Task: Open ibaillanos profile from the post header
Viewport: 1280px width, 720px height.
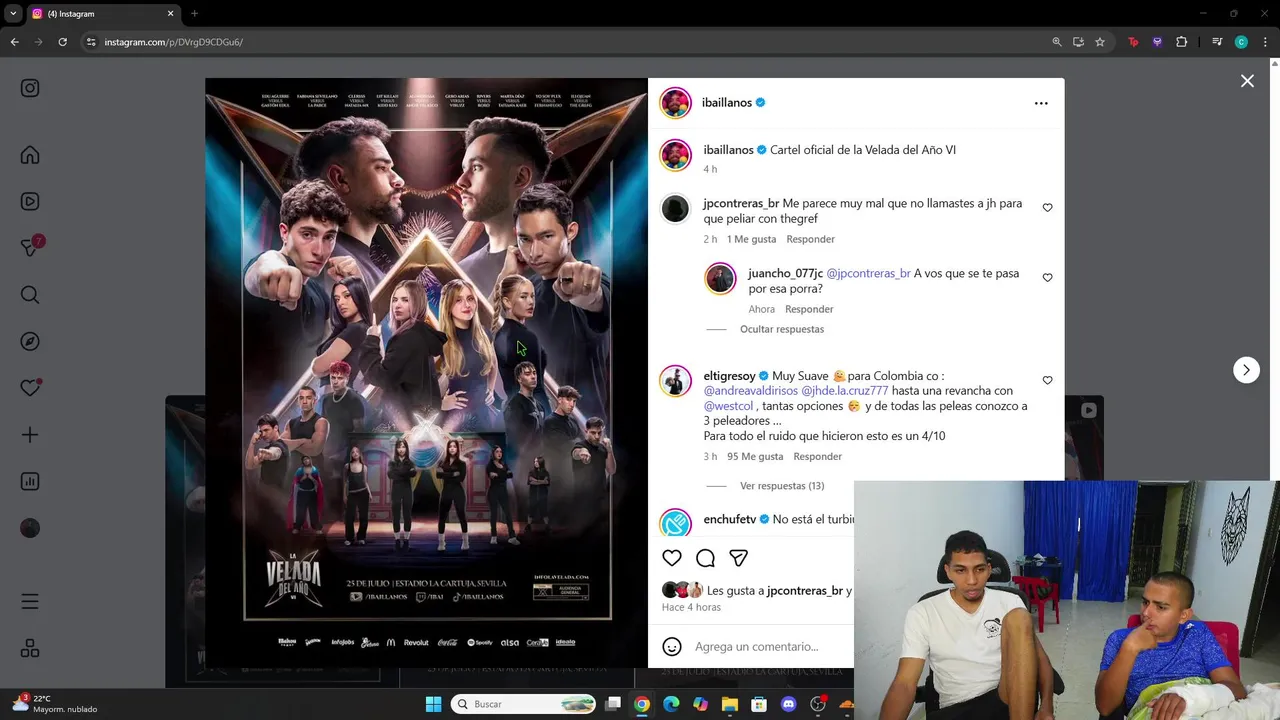Action: [727, 103]
